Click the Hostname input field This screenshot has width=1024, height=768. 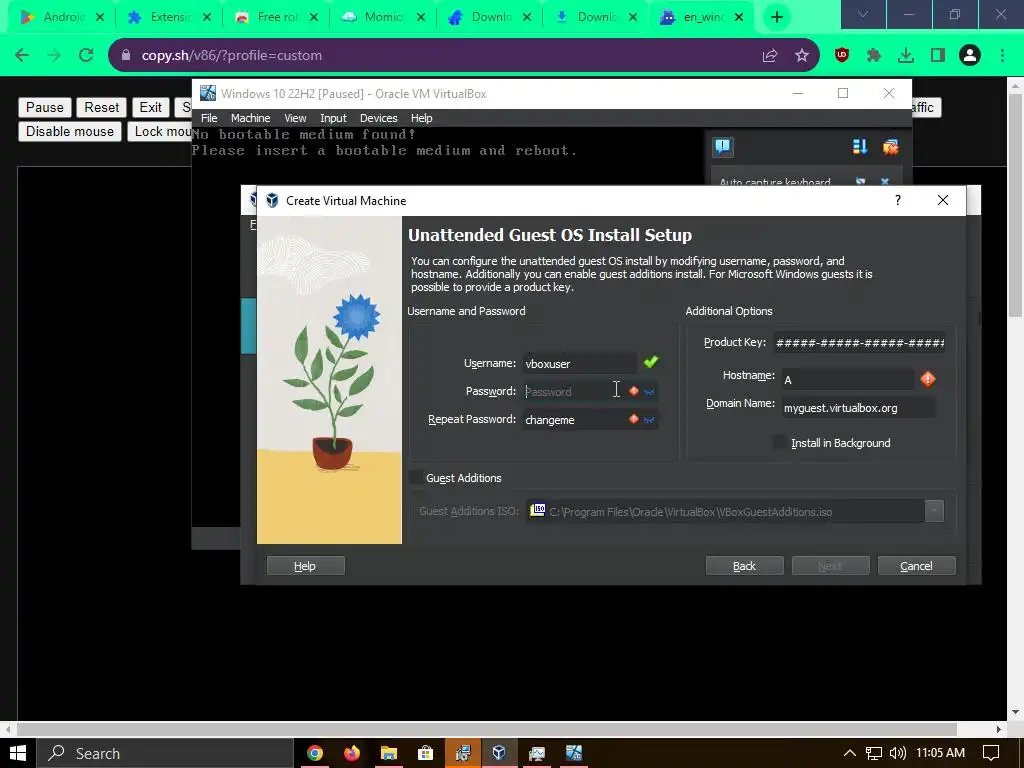tap(848, 379)
